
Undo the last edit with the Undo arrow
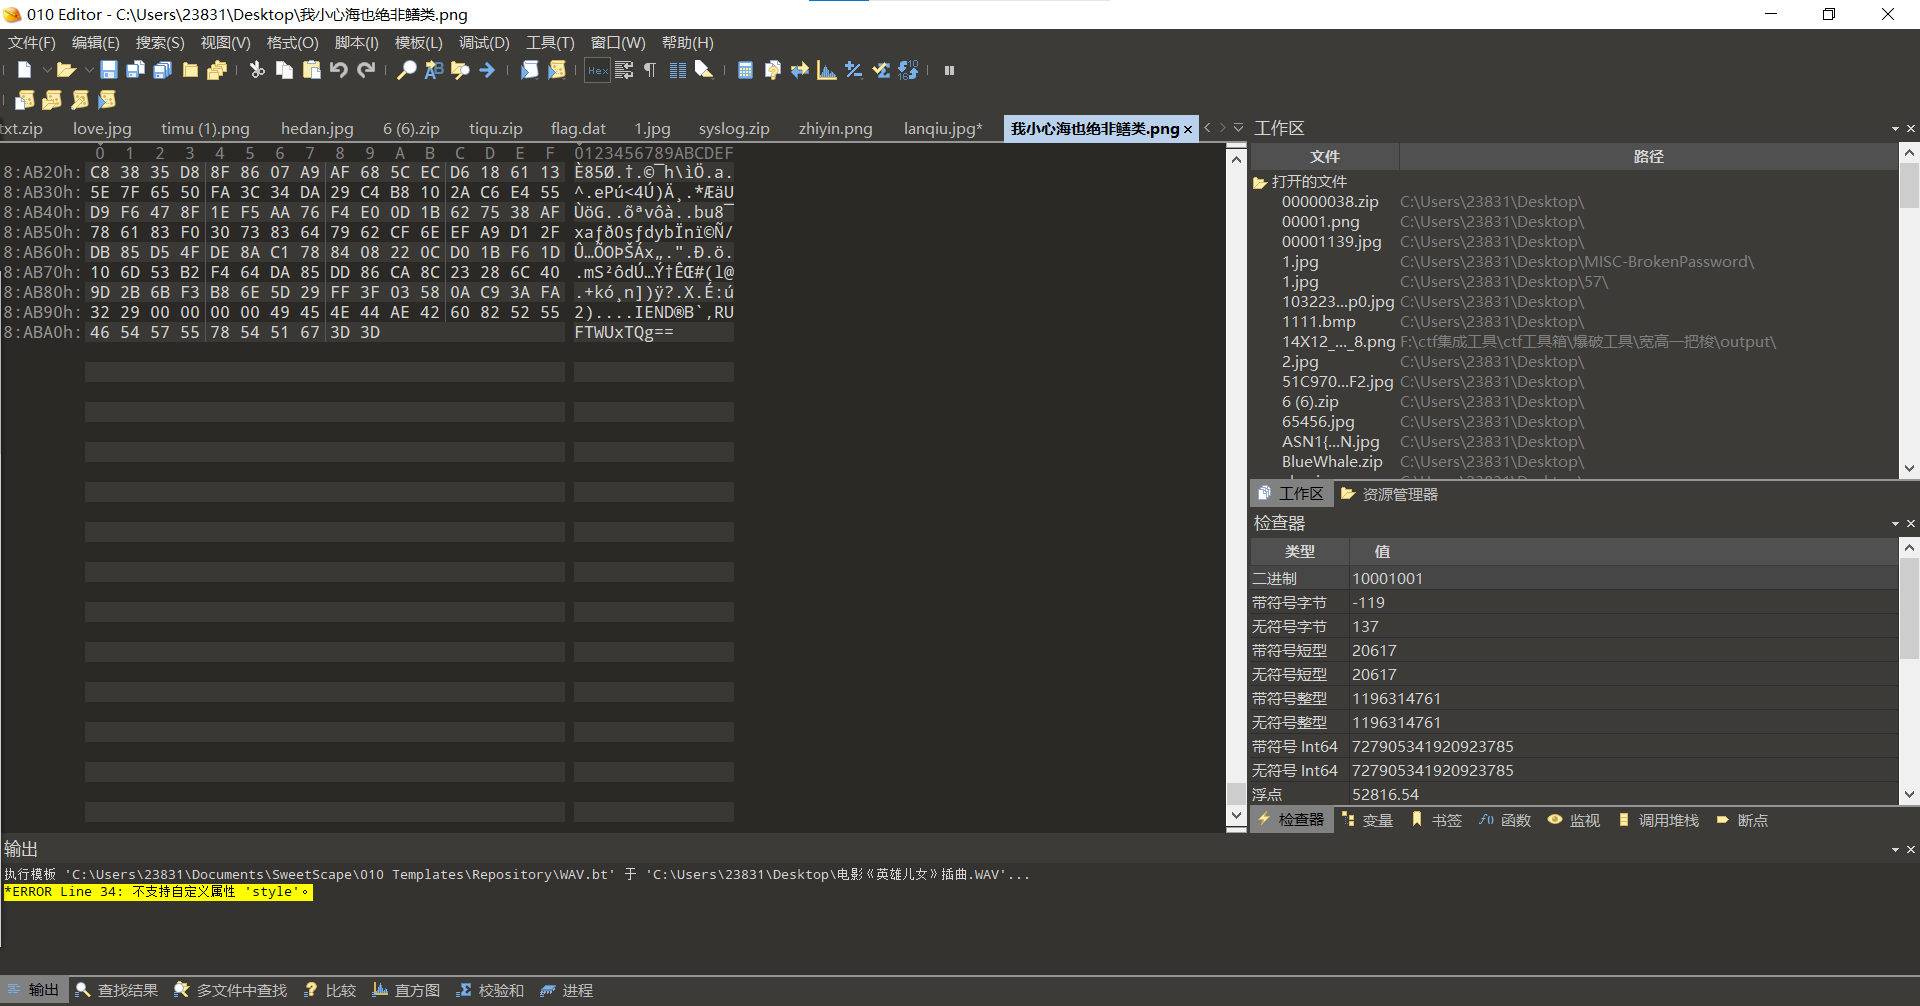[339, 70]
